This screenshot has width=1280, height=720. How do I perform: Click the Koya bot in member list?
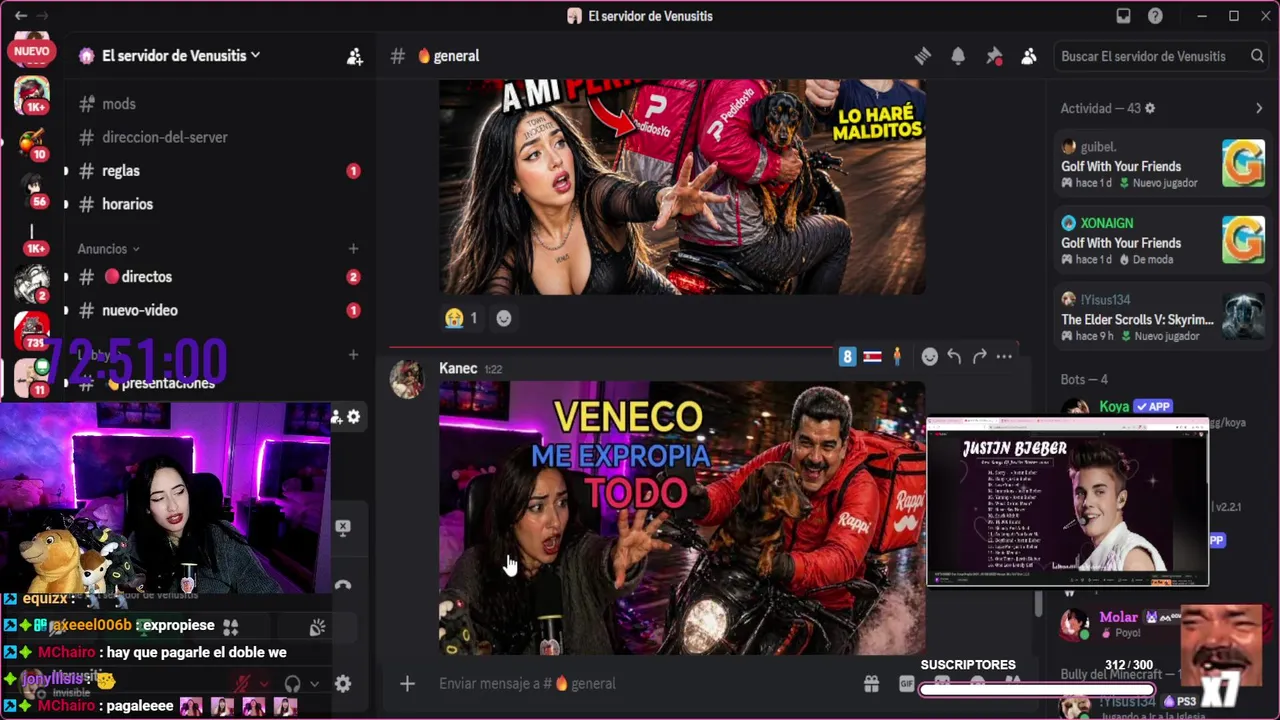click(x=1114, y=407)
